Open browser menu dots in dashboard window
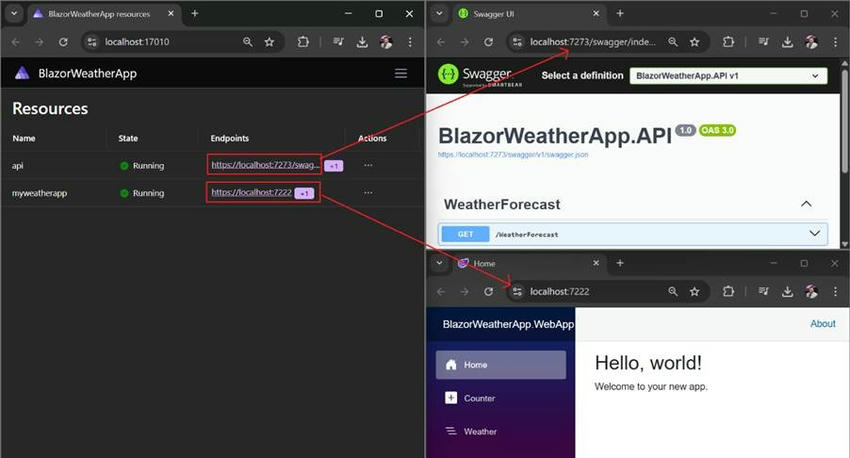850x458 pixels. pos(410,42)
